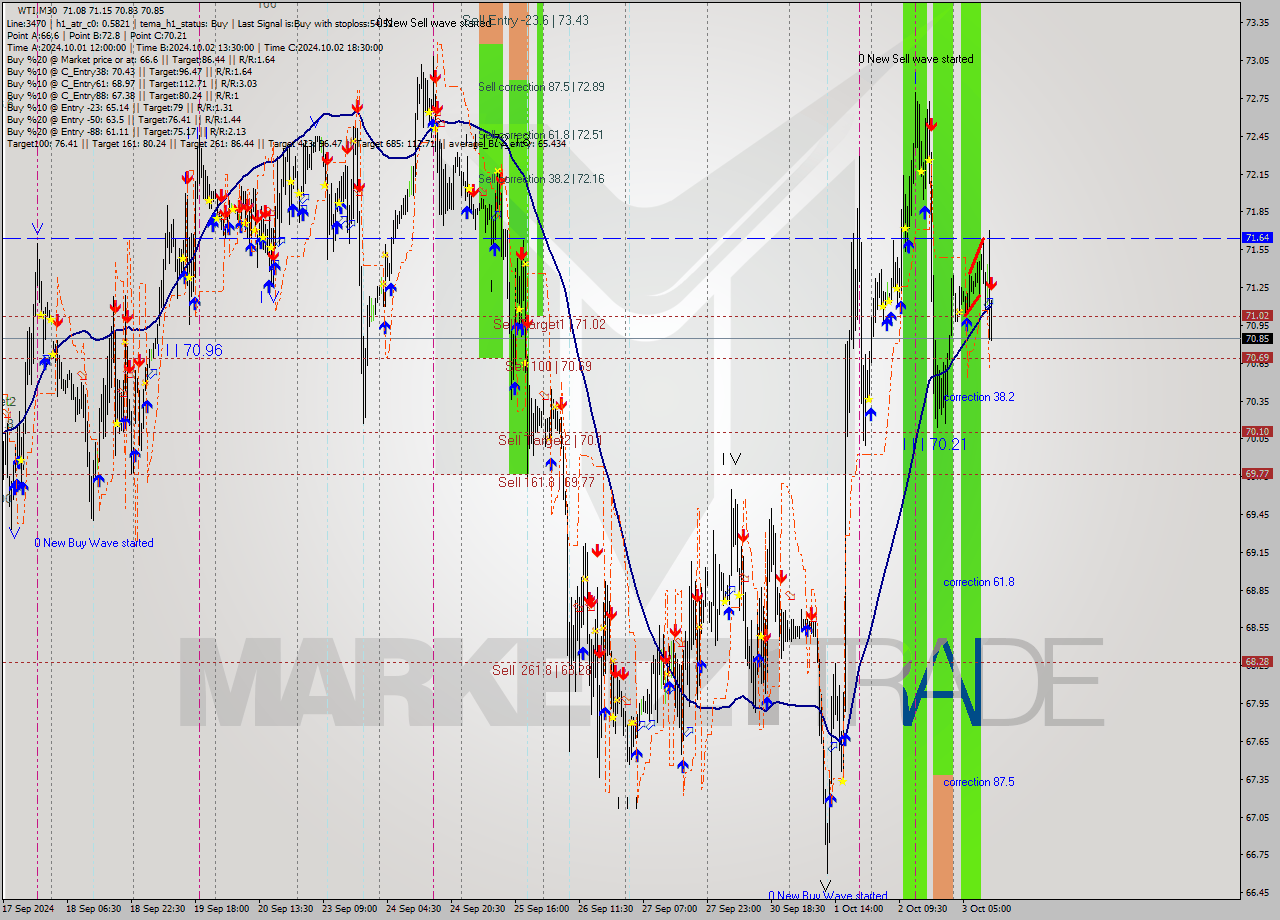Screen dimensions: 1280x920
Task: Select the 'I I I 70.21' wave label
Action: pyautogui.click(x=935, y=444)
